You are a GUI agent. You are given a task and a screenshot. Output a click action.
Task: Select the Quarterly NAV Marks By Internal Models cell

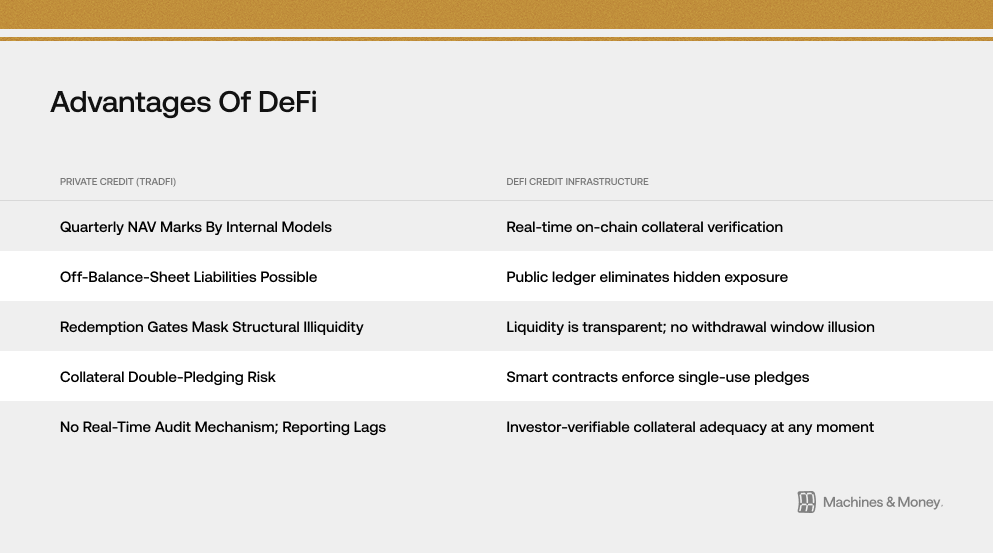point(196,227)
